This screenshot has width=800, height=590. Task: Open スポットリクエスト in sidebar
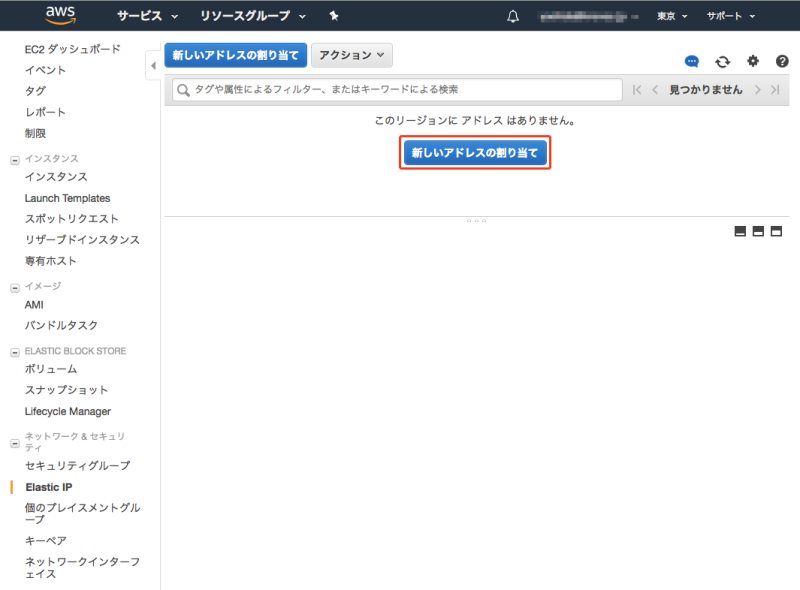tap(71, 219)
